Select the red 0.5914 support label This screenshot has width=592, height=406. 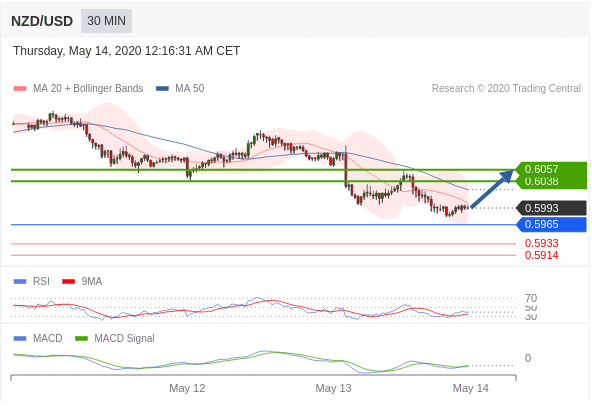(x=541, y=255)
